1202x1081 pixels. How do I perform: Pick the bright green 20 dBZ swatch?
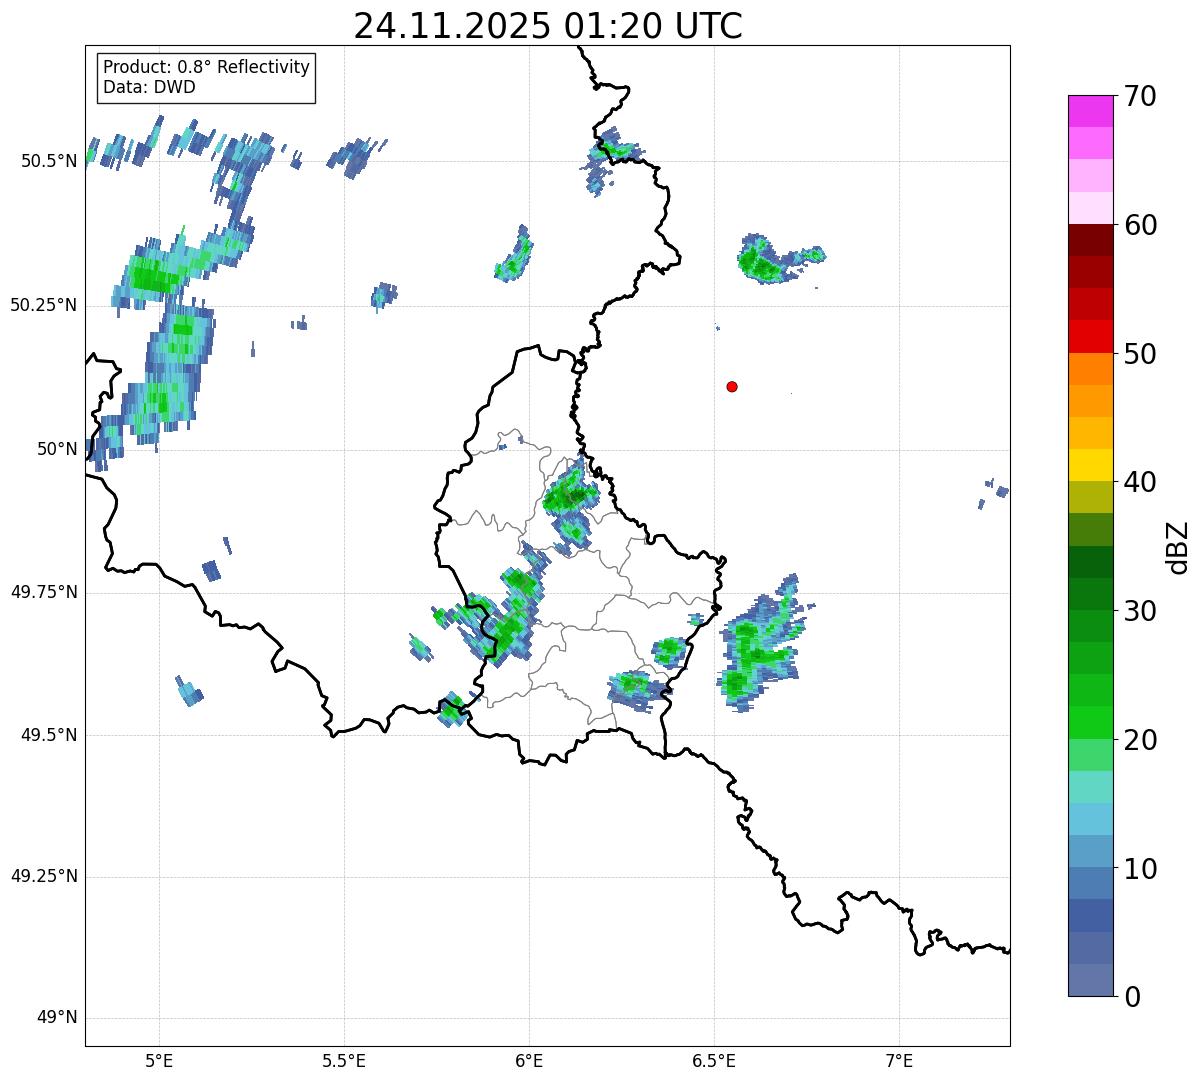click(x=1091, y=723)
